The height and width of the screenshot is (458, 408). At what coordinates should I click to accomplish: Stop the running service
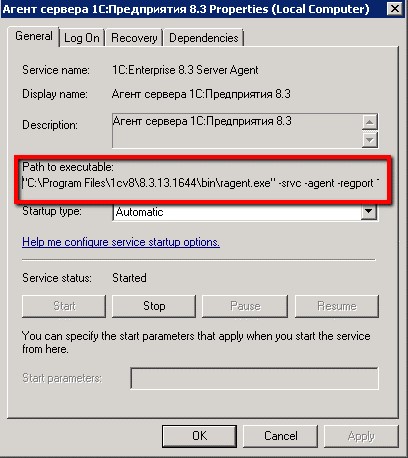154,306
